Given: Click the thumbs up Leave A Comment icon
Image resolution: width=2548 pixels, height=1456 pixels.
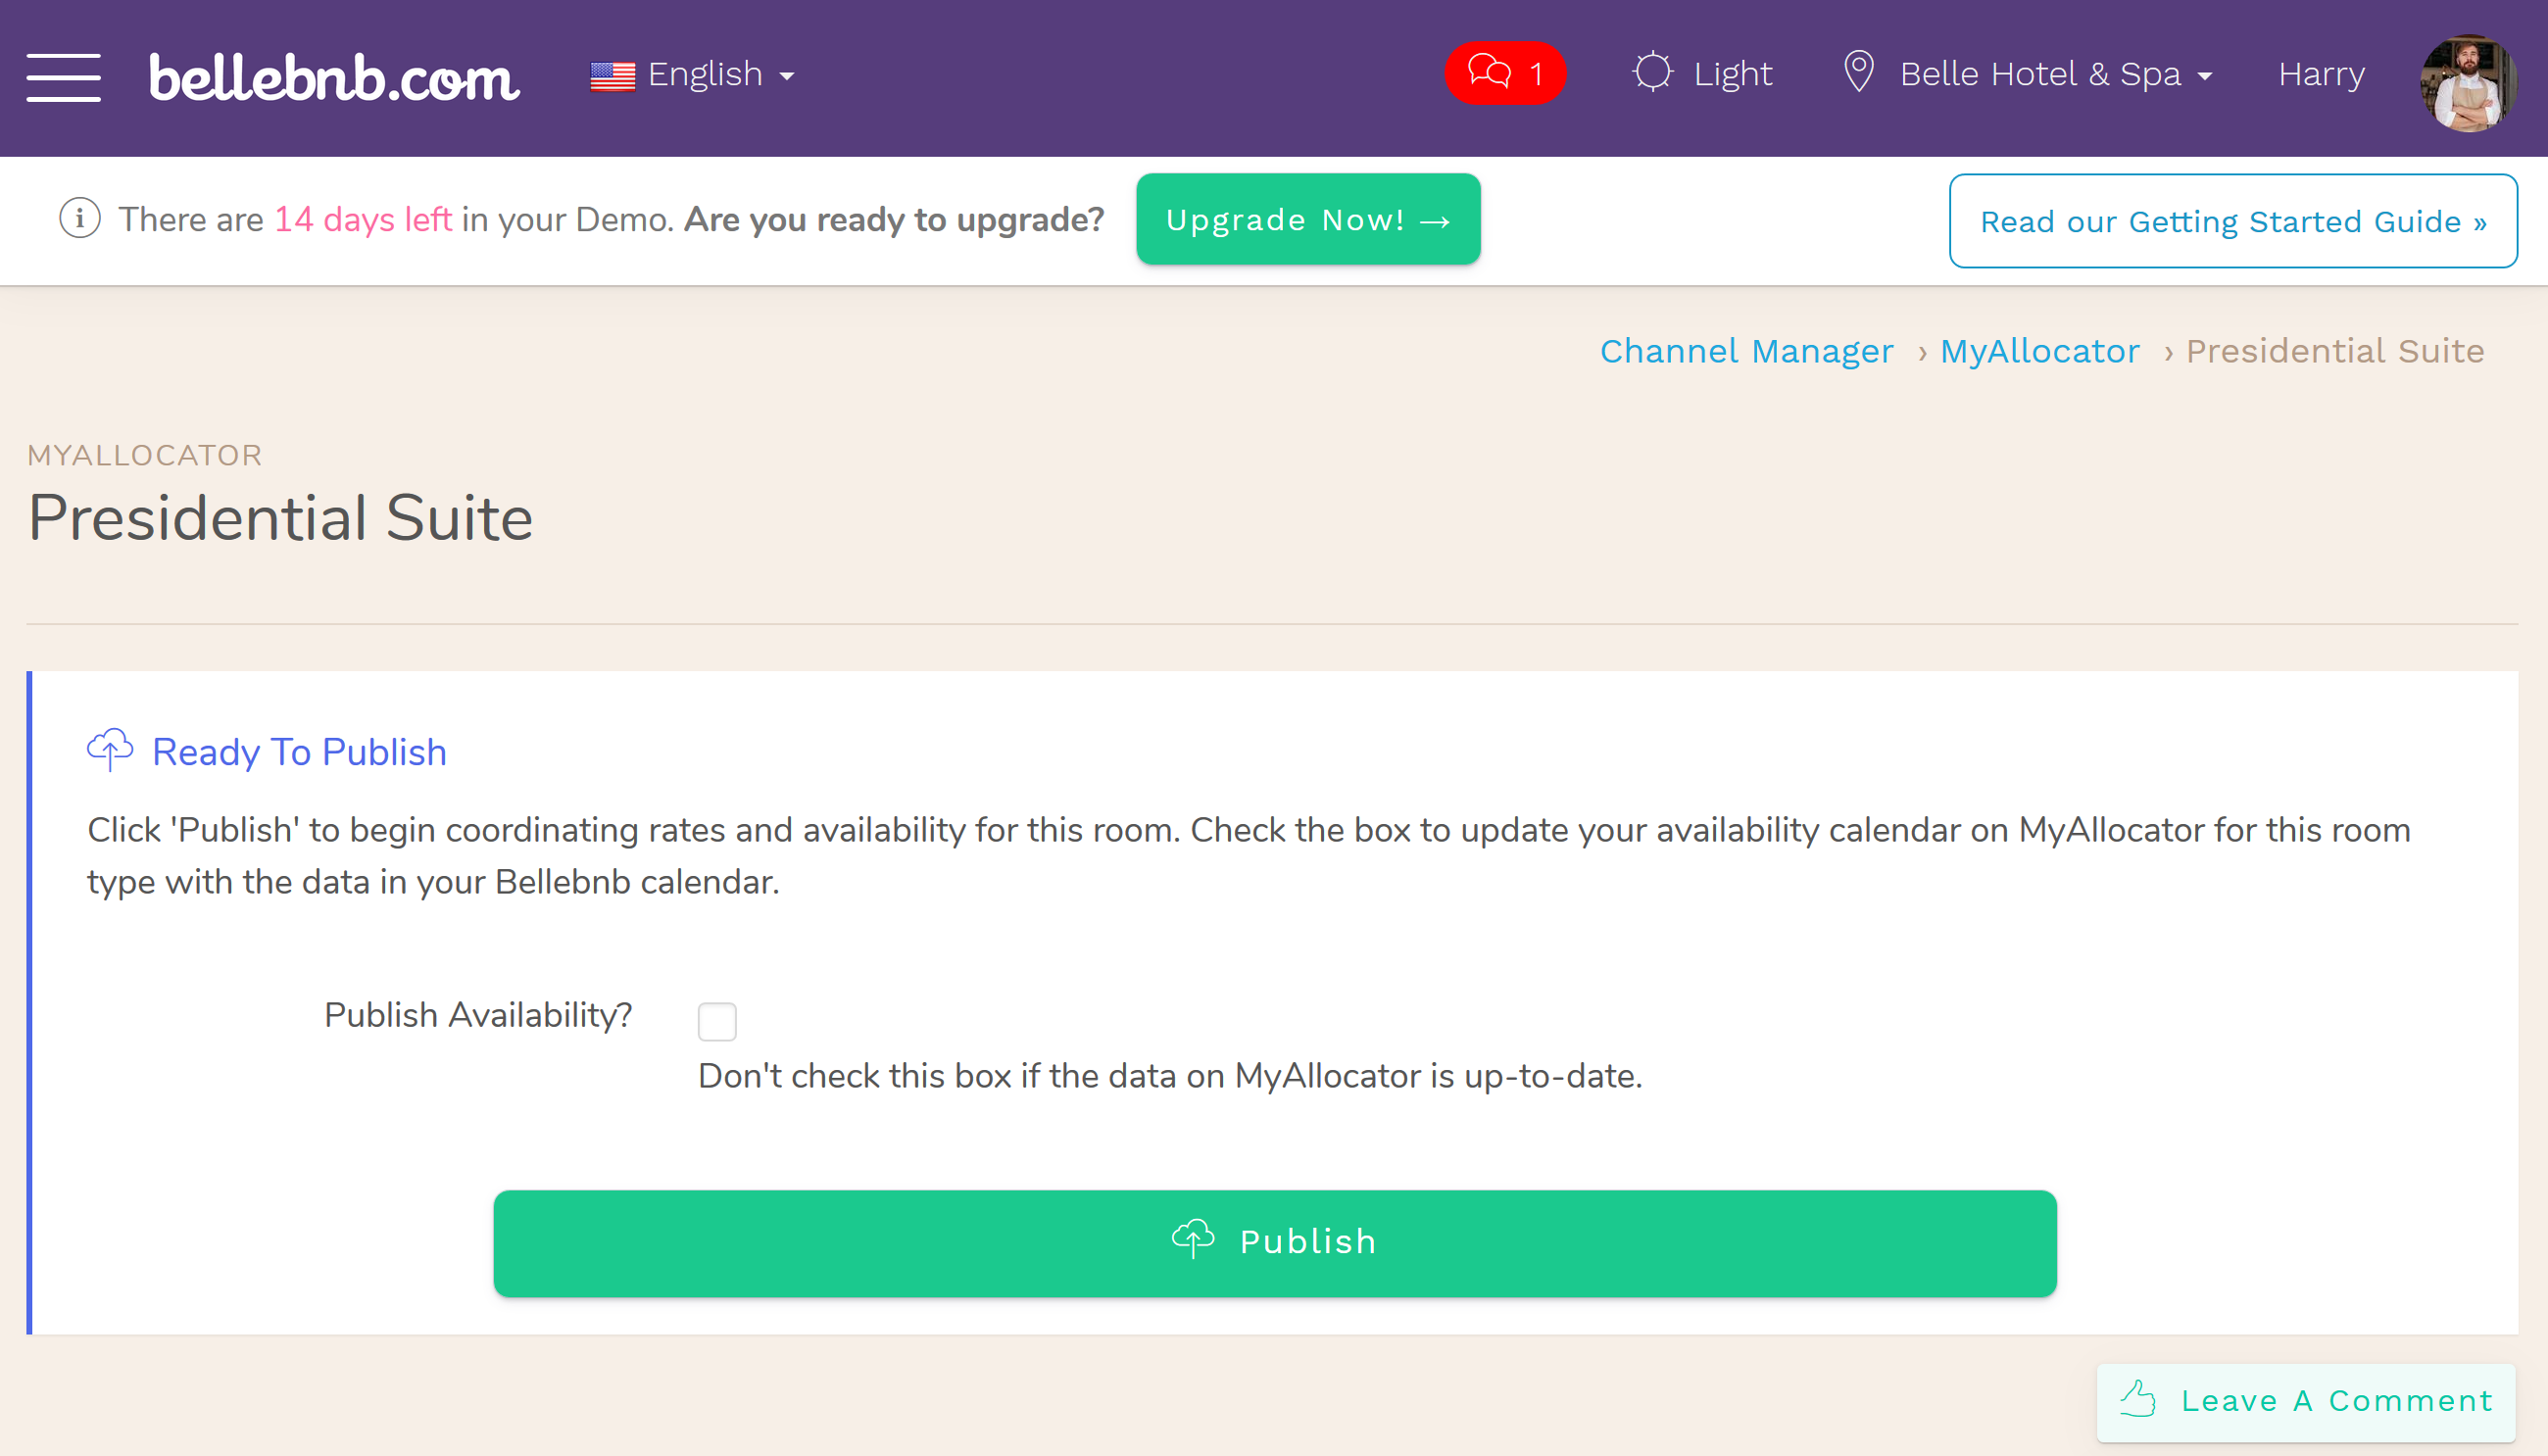Looking at the screenshot, I should point(2142,1400).
